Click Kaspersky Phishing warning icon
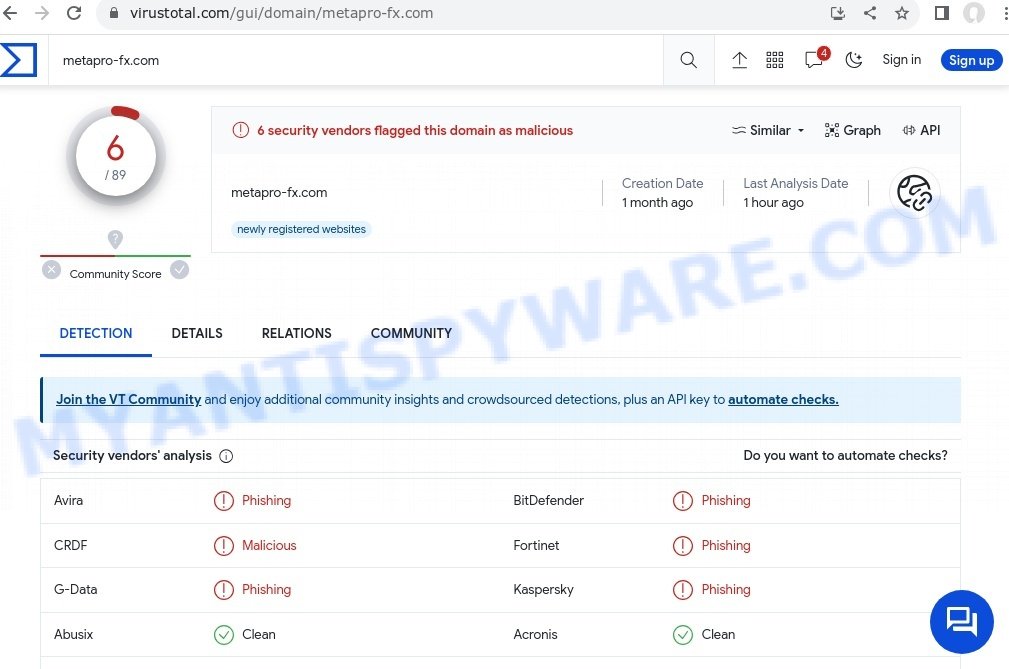Viewport: 1009px width, 669px height. coord(683,590)
